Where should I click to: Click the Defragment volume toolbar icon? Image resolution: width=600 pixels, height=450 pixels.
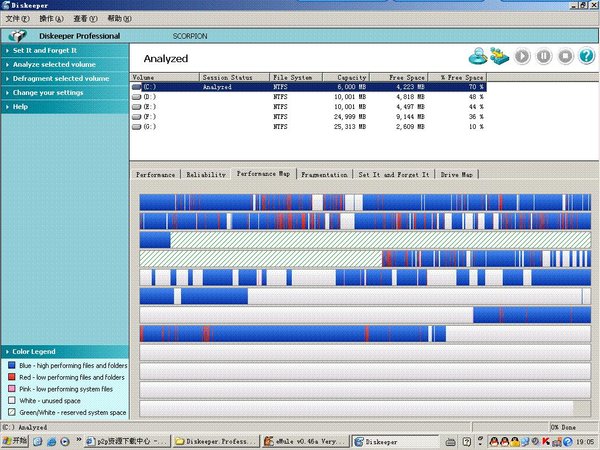pos(499,56)
